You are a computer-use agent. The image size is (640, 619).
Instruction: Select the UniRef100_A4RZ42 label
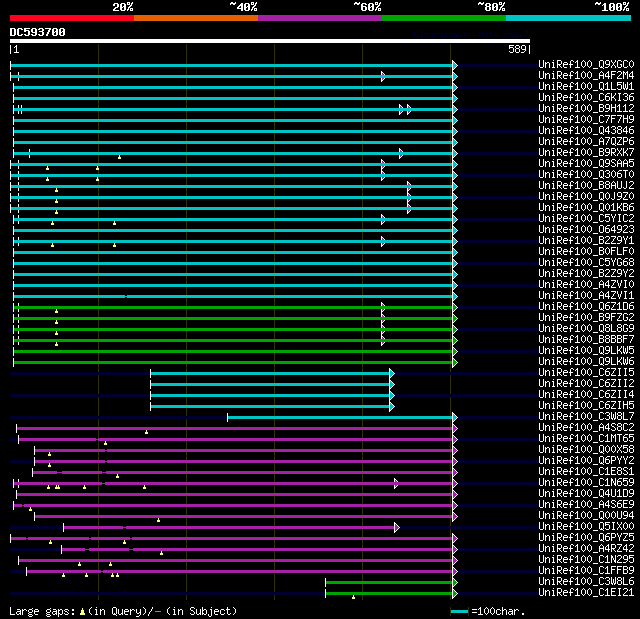click(586, 549)
